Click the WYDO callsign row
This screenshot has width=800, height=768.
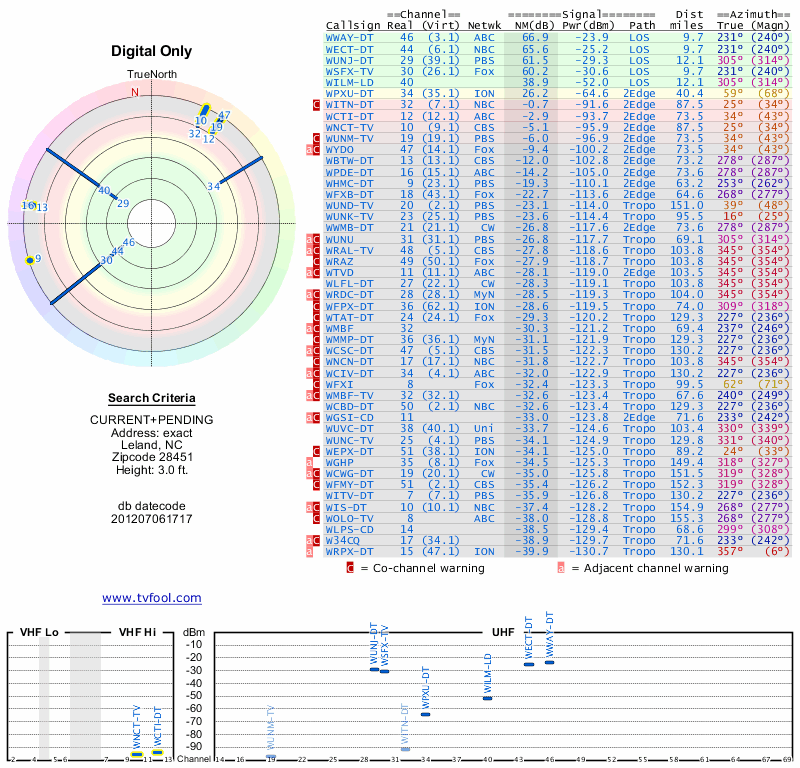[340, 150]
